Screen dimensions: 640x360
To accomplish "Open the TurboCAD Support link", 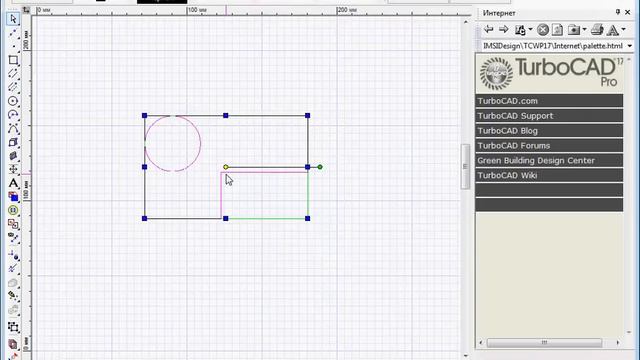I will tap(549, 116).
